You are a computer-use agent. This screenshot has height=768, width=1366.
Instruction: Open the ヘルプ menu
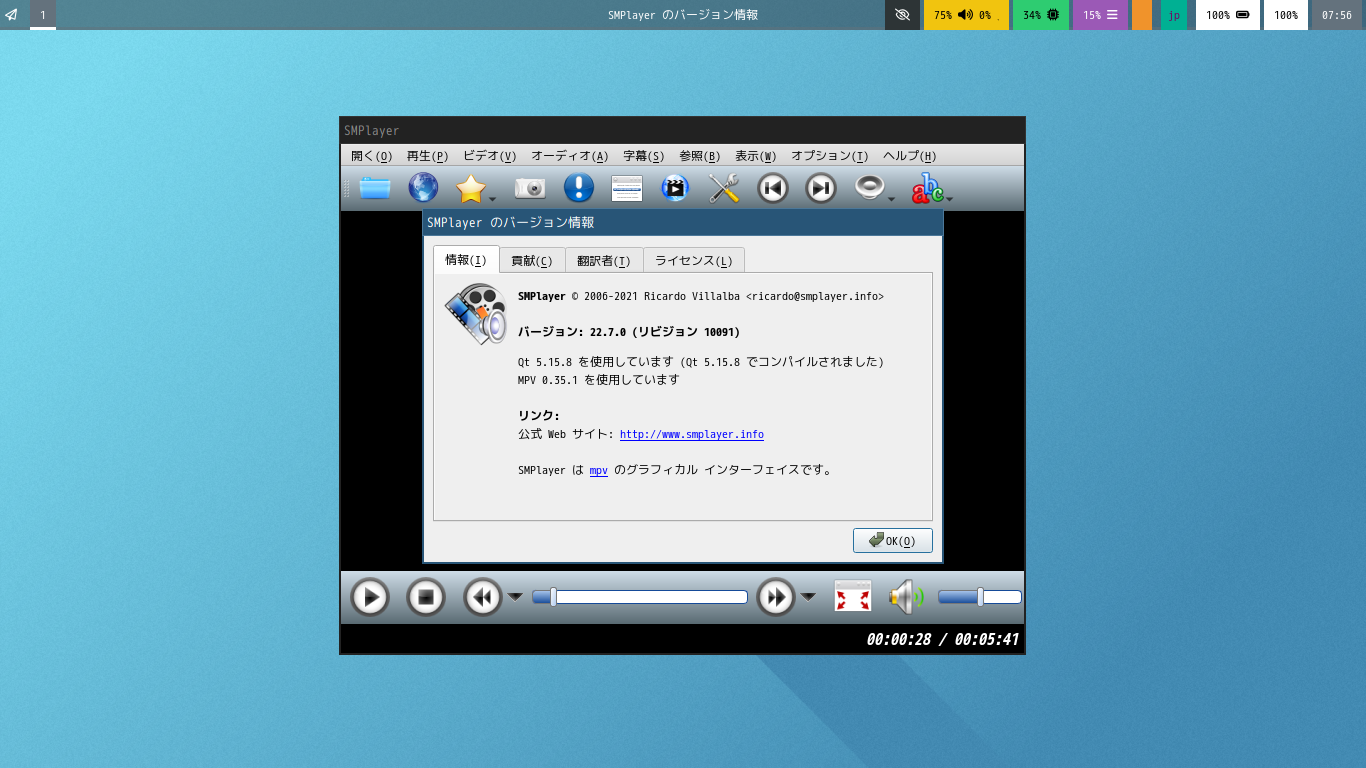[910, 156]
